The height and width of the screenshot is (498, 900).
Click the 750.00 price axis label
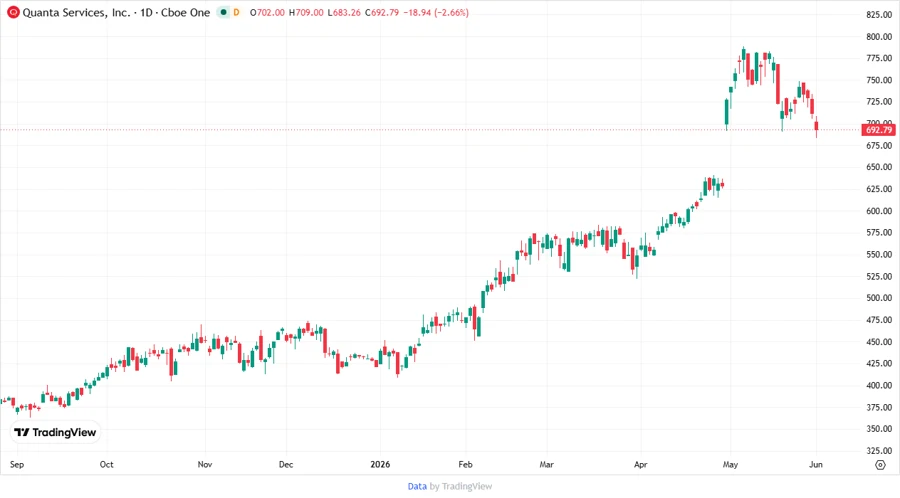tap(879, 80)
